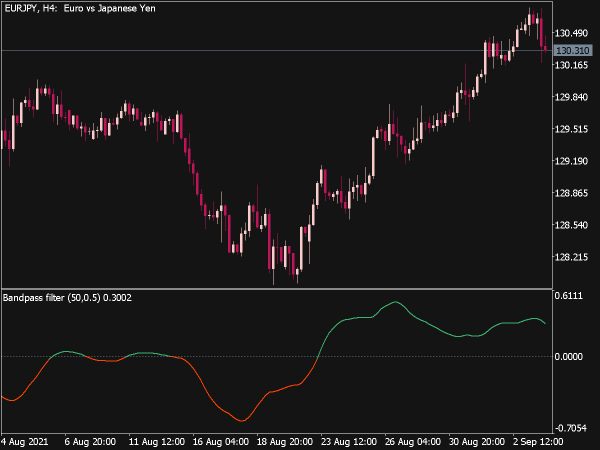Click the 128.540 price axis label
600x450 pixels.
pyautogui.click(x=571, y=225)
